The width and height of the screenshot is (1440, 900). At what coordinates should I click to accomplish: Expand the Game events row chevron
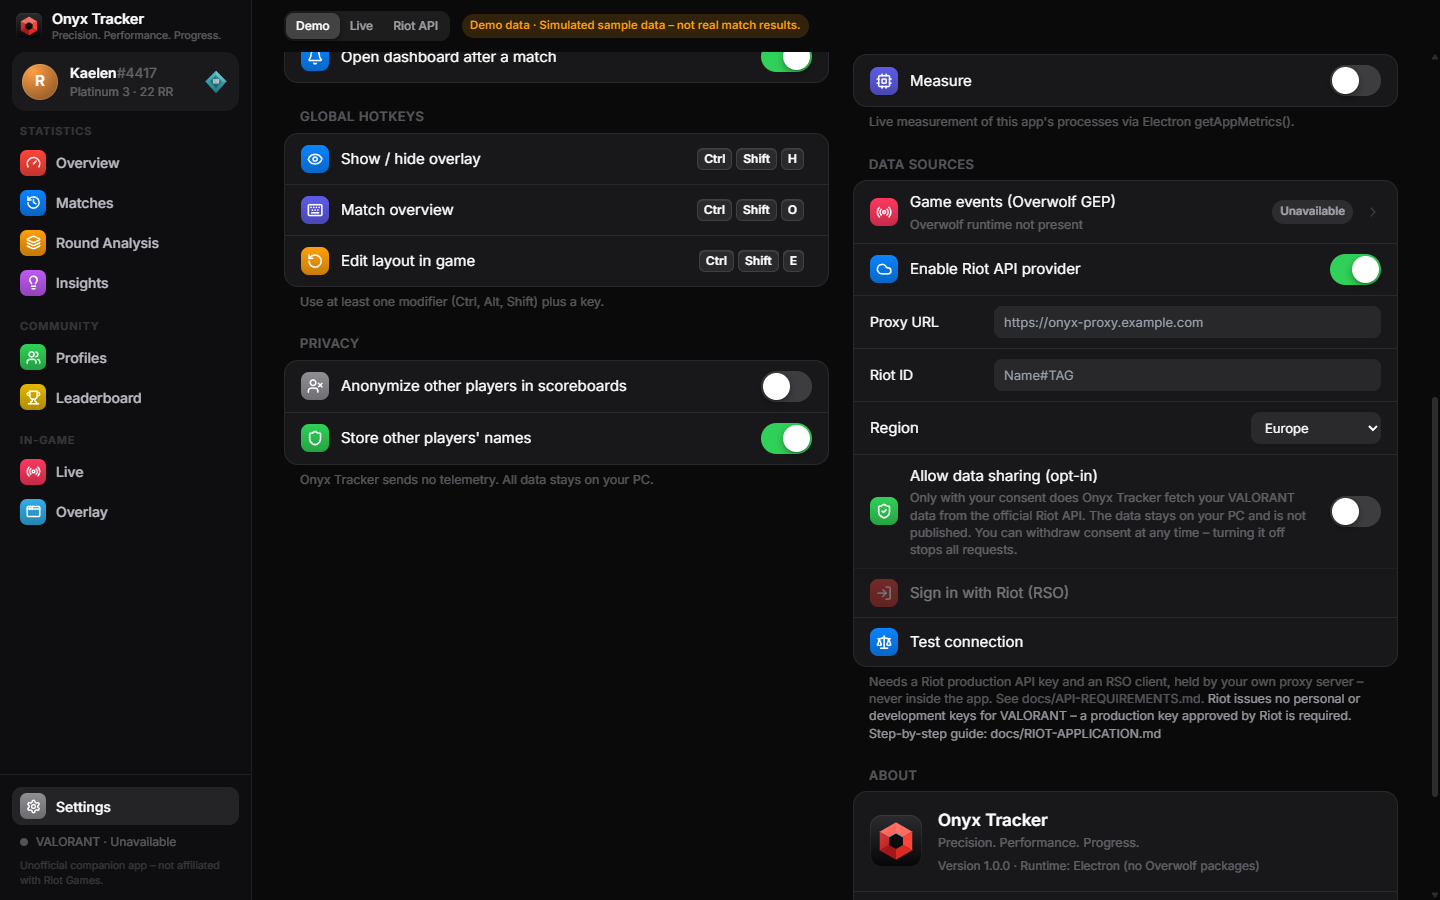[x=1373, y=212]
